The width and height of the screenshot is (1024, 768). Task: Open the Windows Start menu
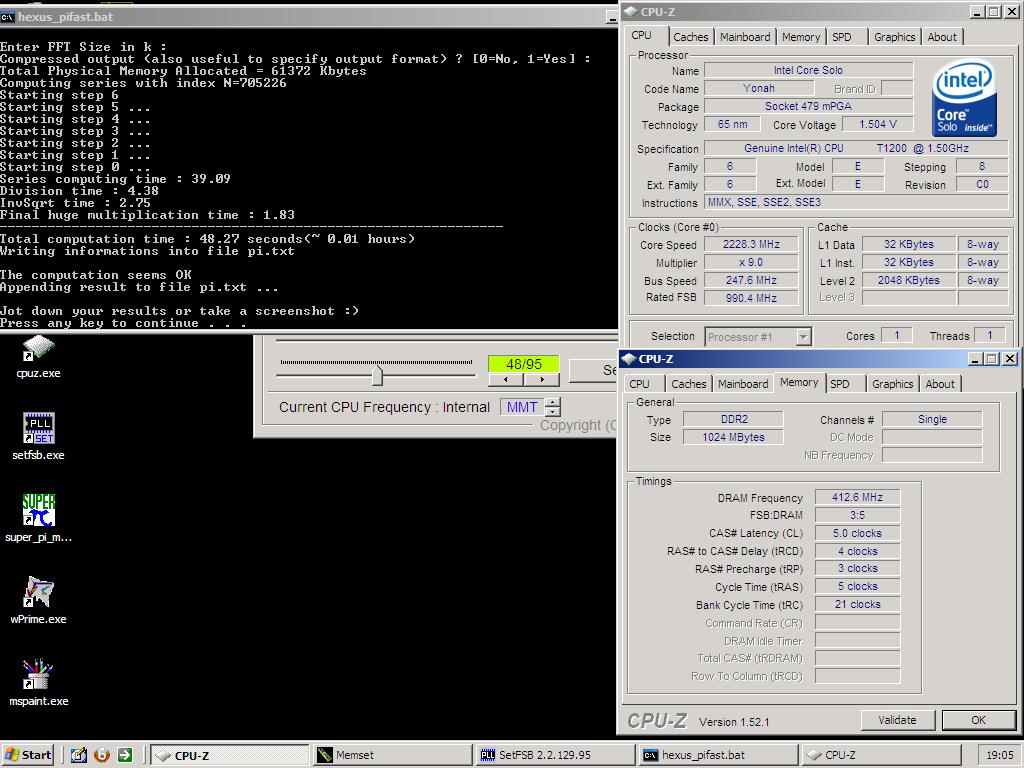[27, 755]
